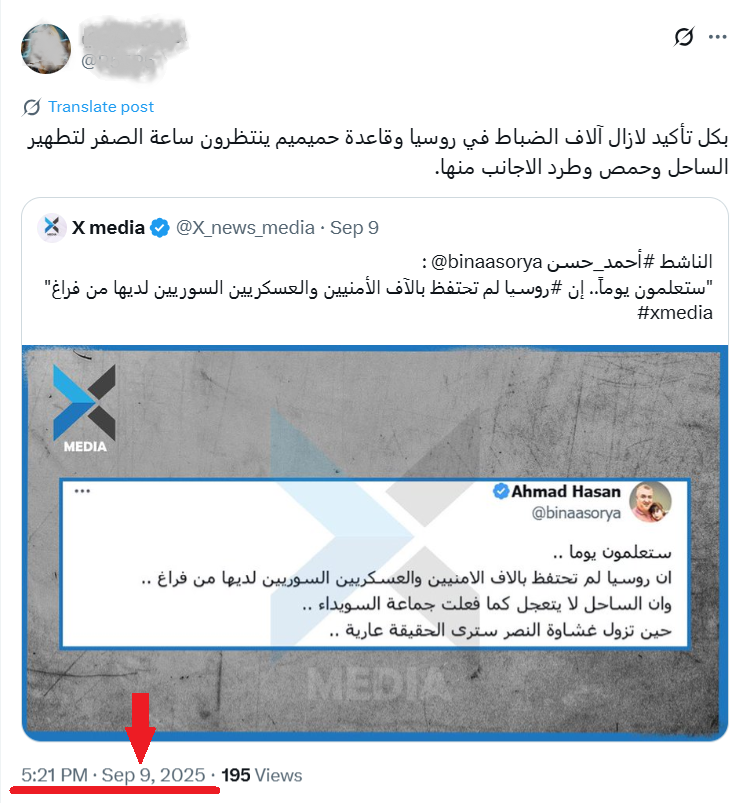The image size is (747, 803).
Task: Click the poster's profile avatar
Action: click(46, 49)
